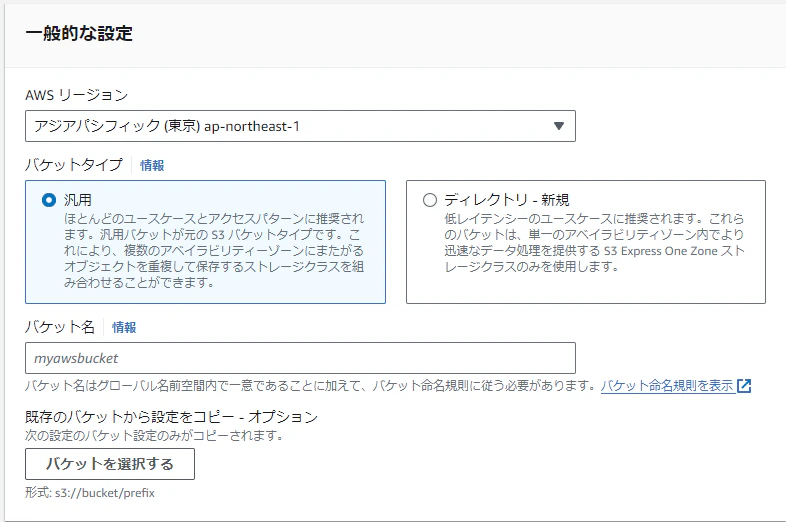This screenshot has height=522, width=786.
Task: Click the 形式: s3://bucket/prefix hint text
Action: click(90, 493)
